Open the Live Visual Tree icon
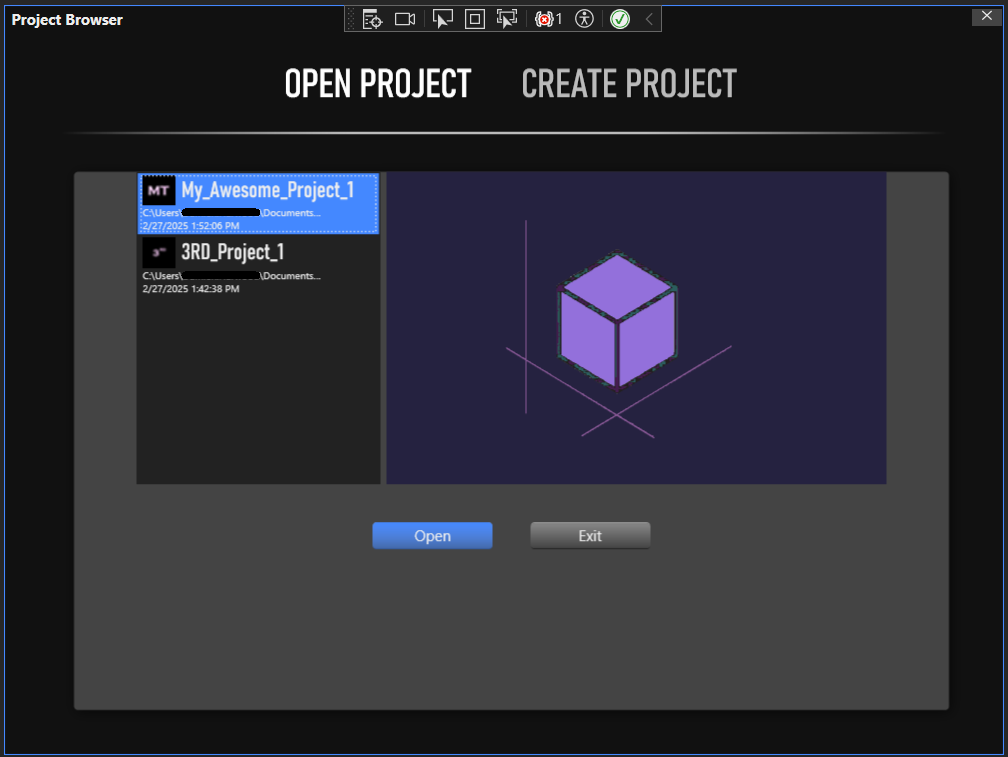The image size is (1008, 757). pos(373,19)
